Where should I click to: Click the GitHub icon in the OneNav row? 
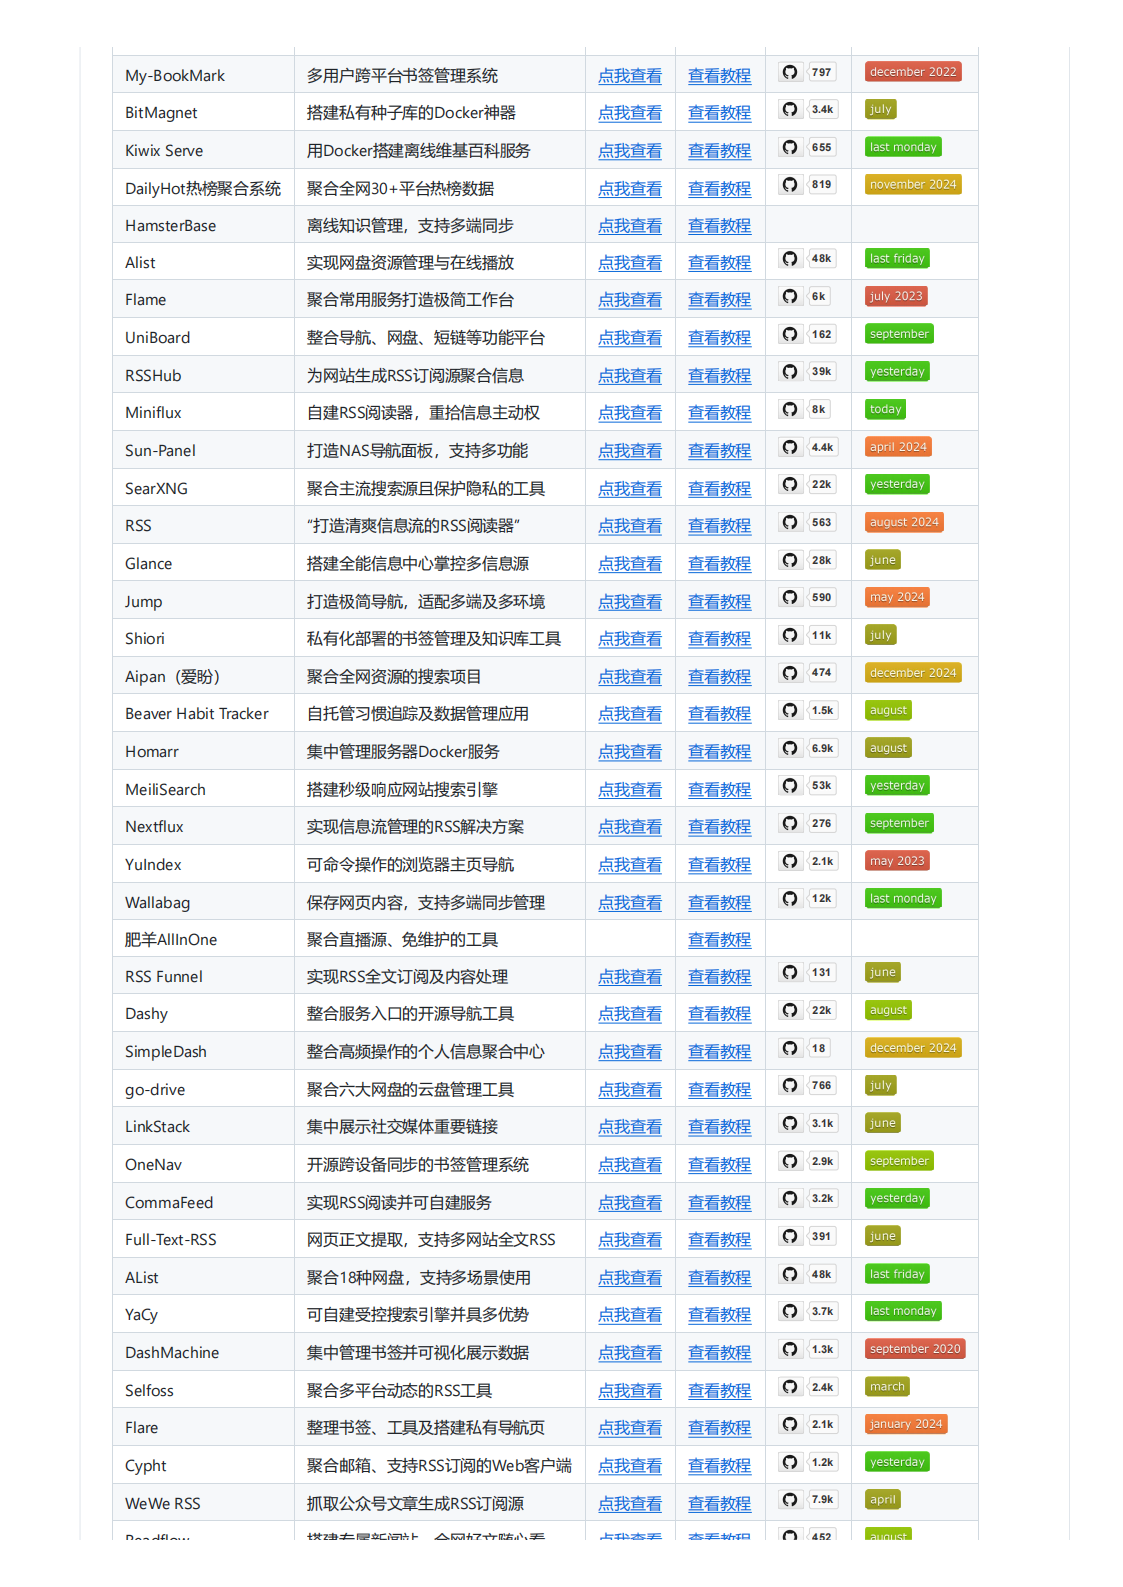790,1161
